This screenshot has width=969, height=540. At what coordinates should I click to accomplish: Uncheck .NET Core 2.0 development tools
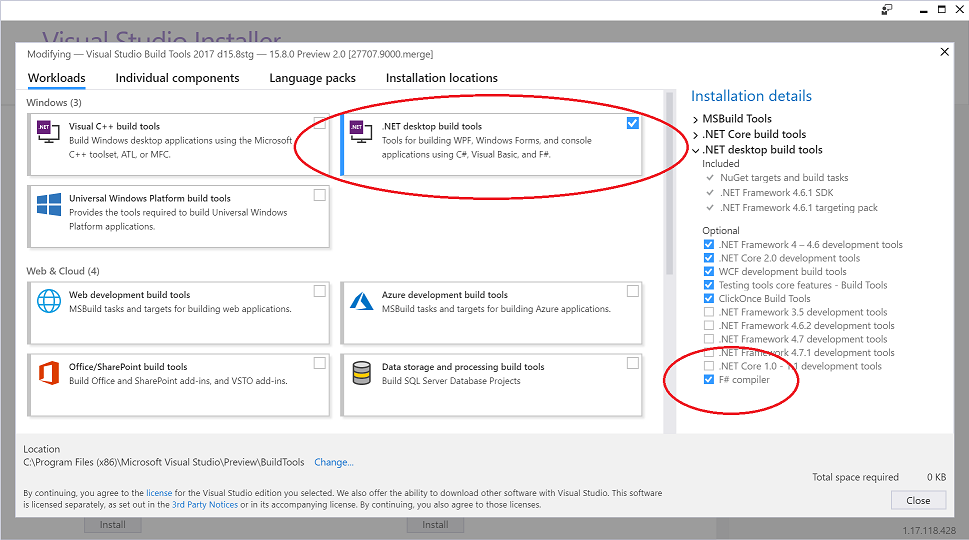pos(709,258)
